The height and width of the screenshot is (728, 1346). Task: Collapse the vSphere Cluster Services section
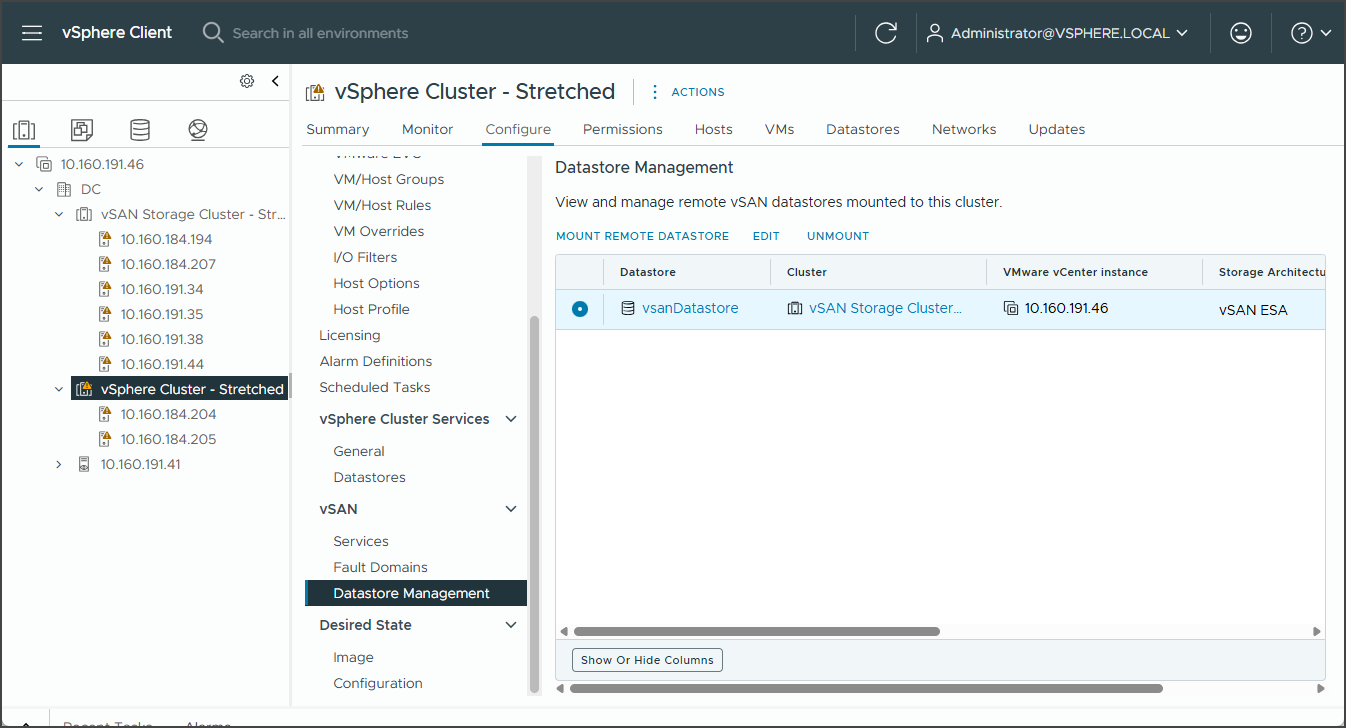511,418
